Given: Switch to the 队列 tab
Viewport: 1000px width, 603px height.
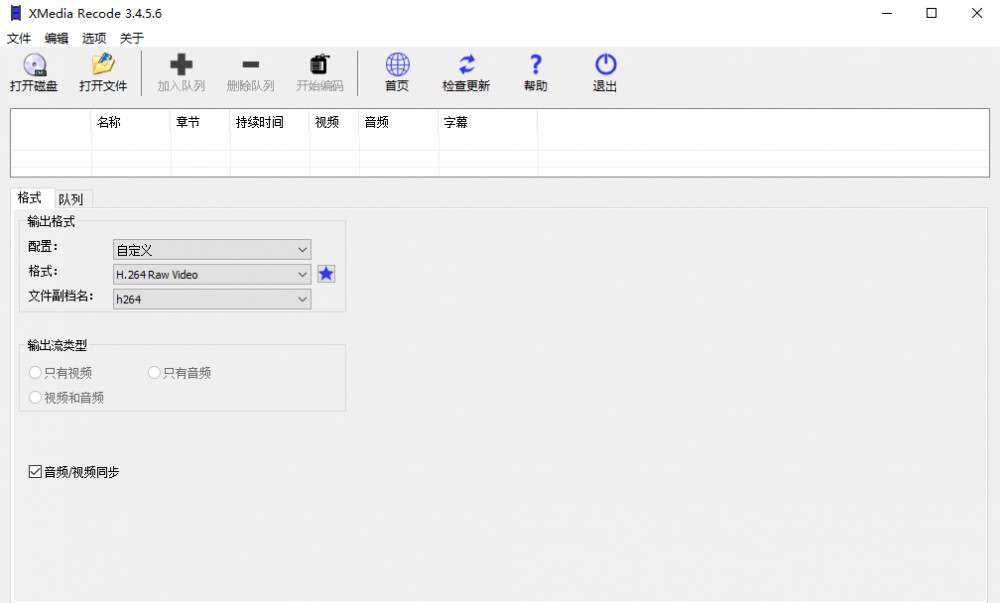Looking at the screenshot, I should (70, 198).
